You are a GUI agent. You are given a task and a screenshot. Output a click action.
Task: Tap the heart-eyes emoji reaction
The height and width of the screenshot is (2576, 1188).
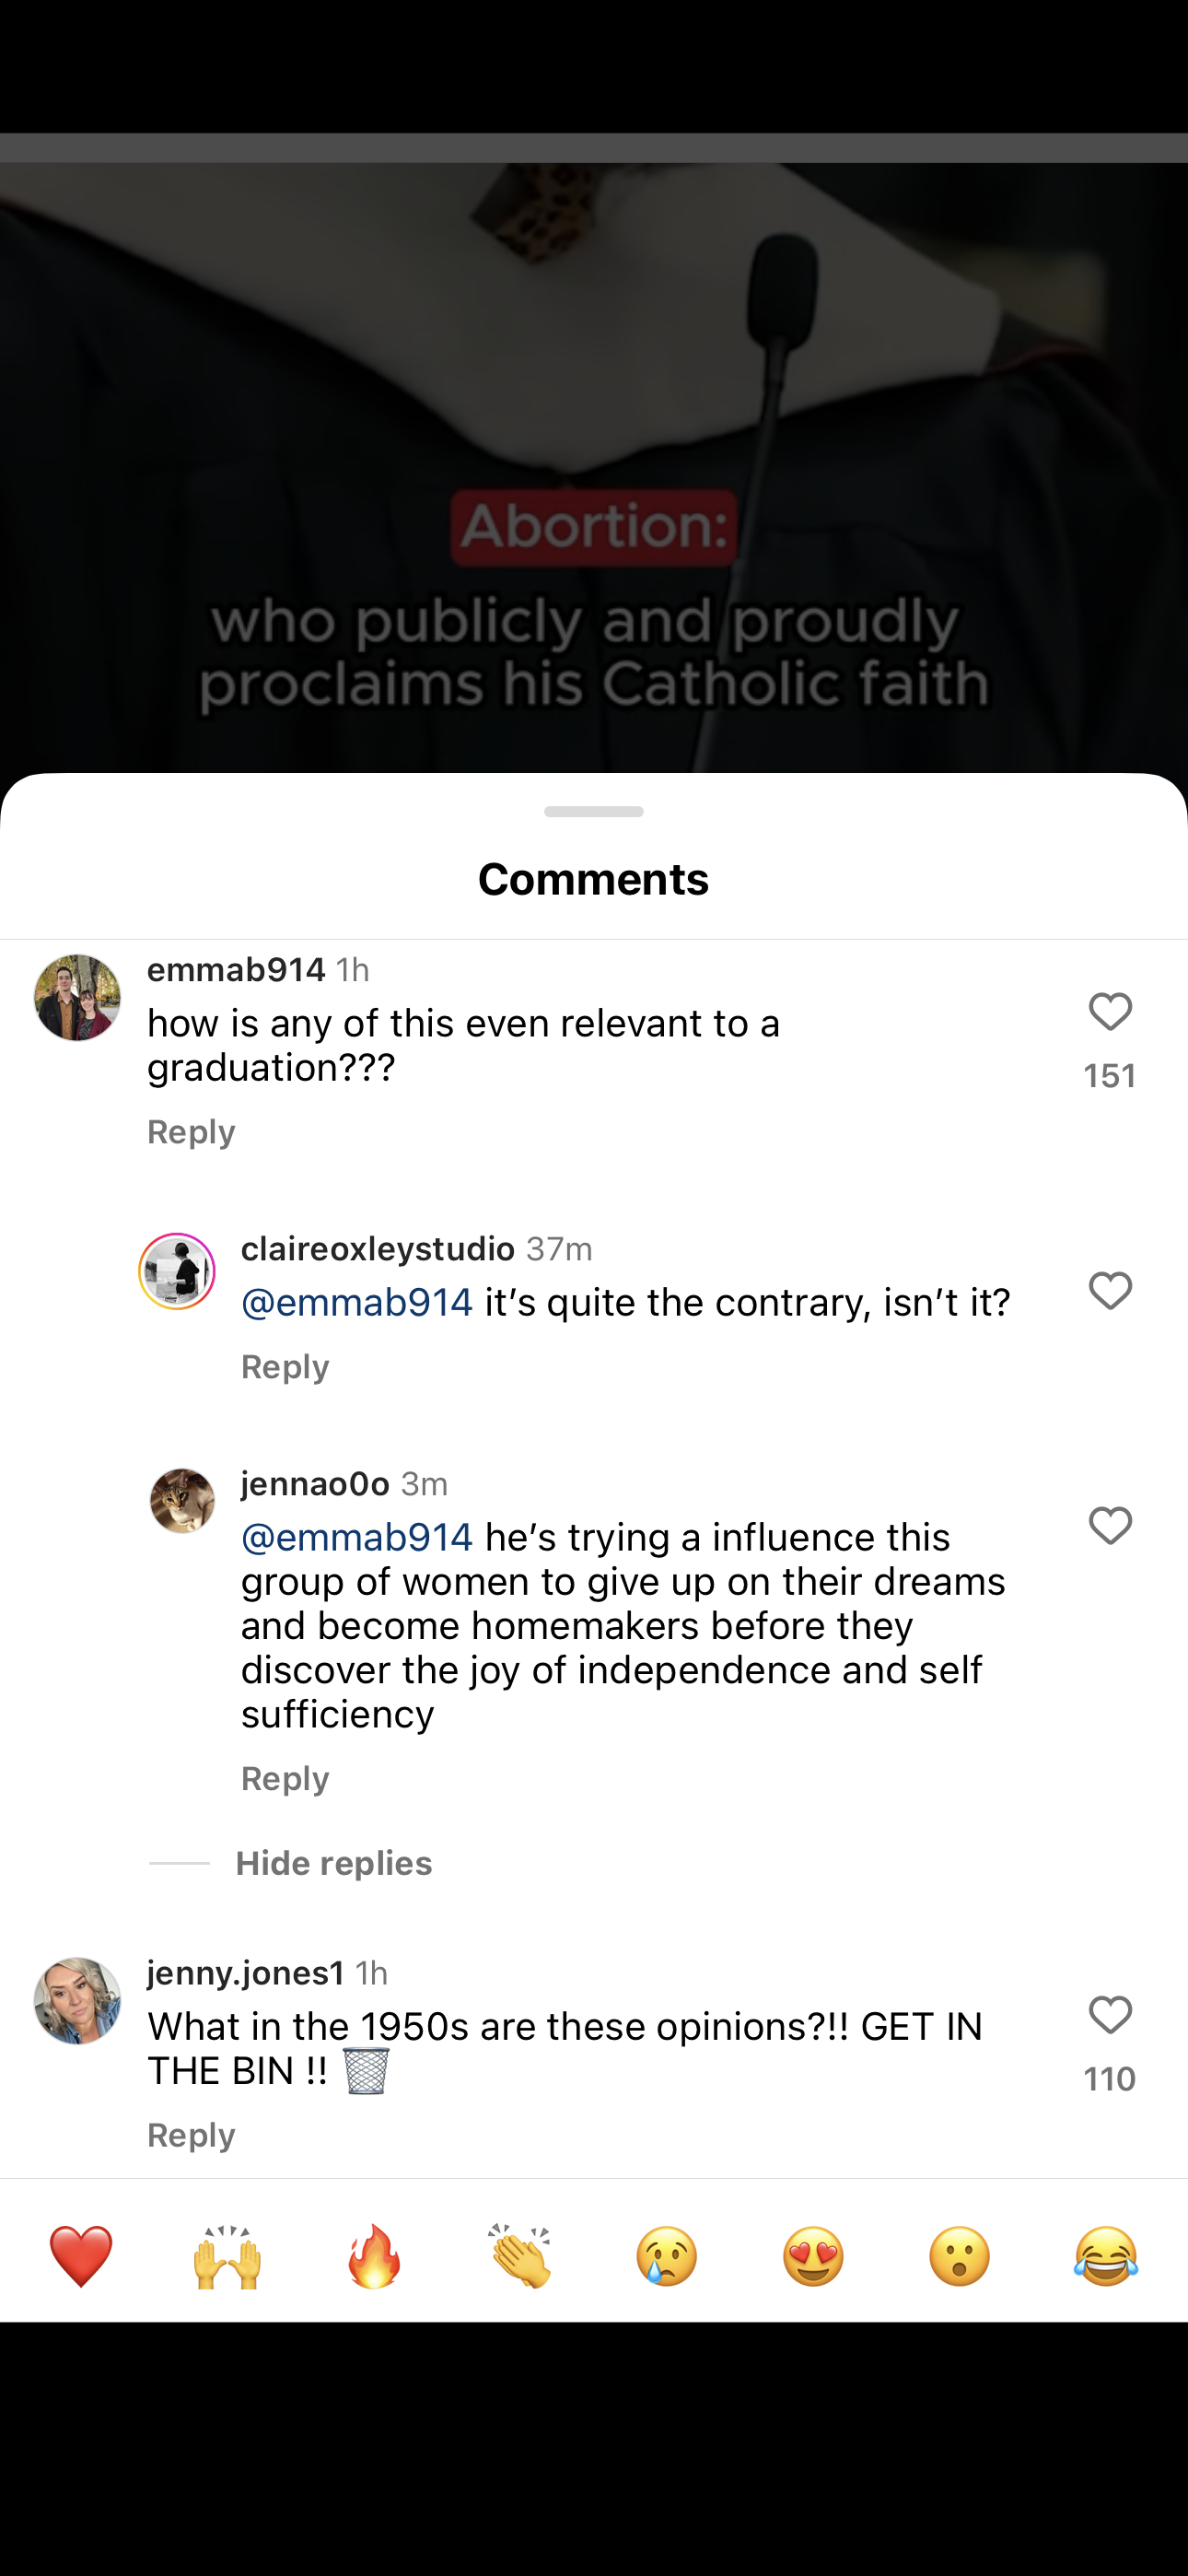coord(813,2256)
